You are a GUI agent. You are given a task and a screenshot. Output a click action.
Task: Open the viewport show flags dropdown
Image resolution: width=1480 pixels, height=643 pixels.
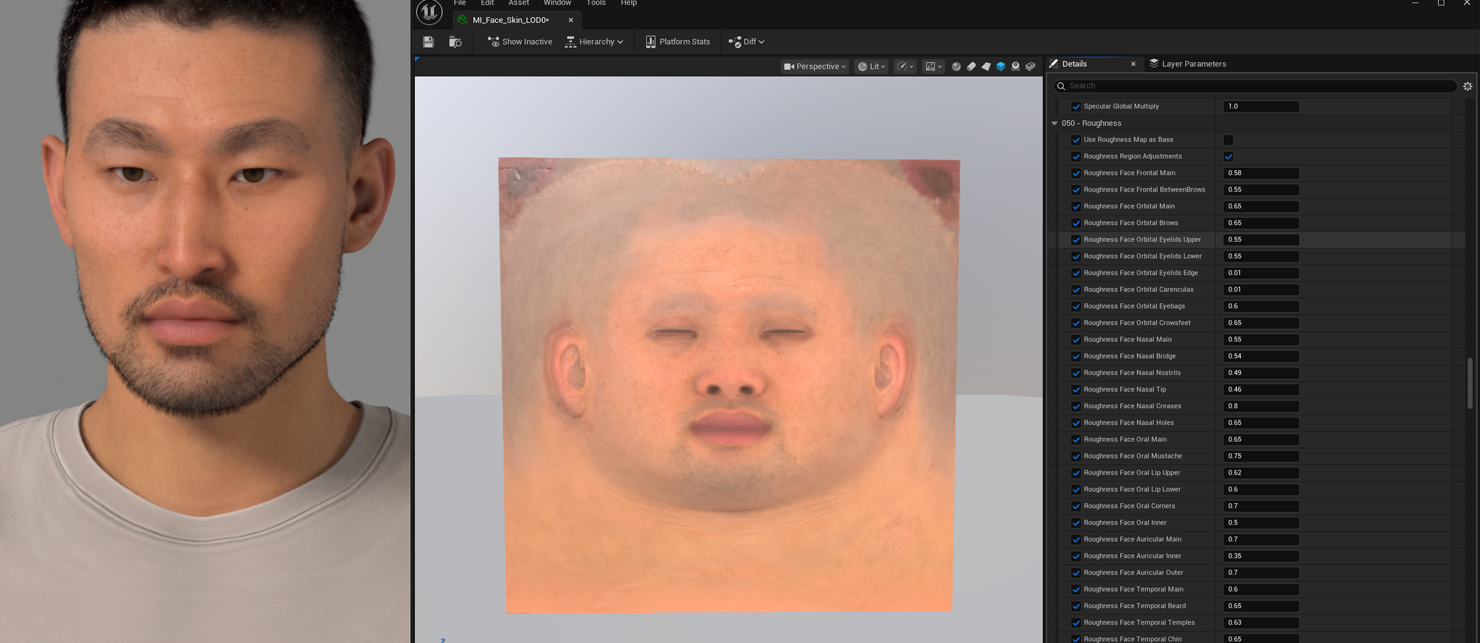[x=905, y=66]
